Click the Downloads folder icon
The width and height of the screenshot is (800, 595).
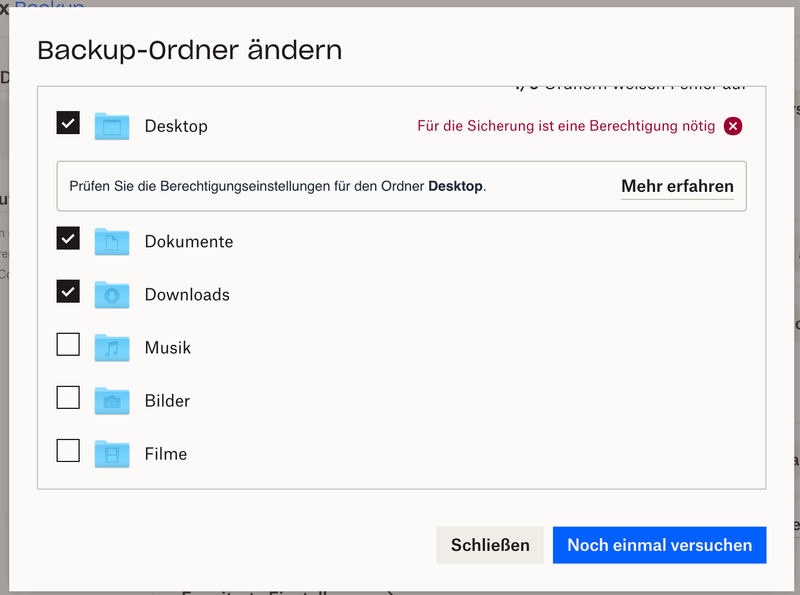[111, 294]
